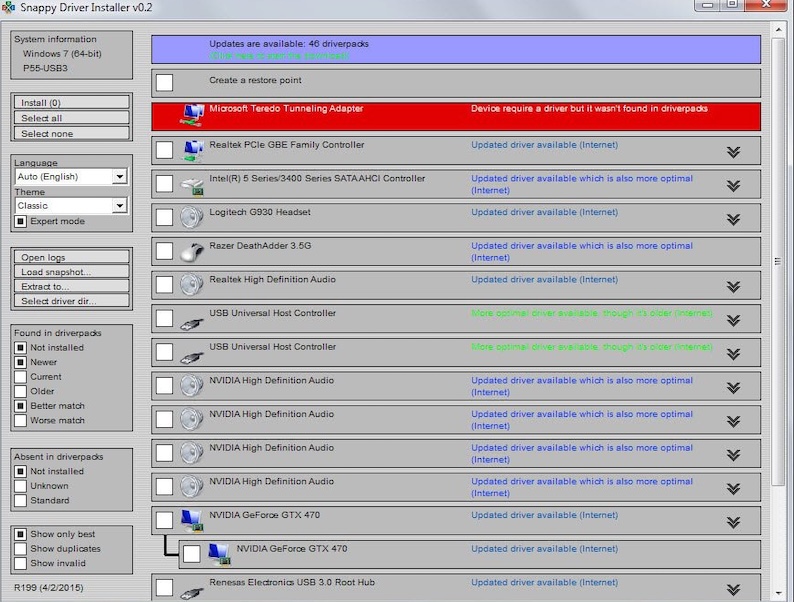
Task: Click the Intel SATA AHCI Controller drive icon
Action: 191,184
